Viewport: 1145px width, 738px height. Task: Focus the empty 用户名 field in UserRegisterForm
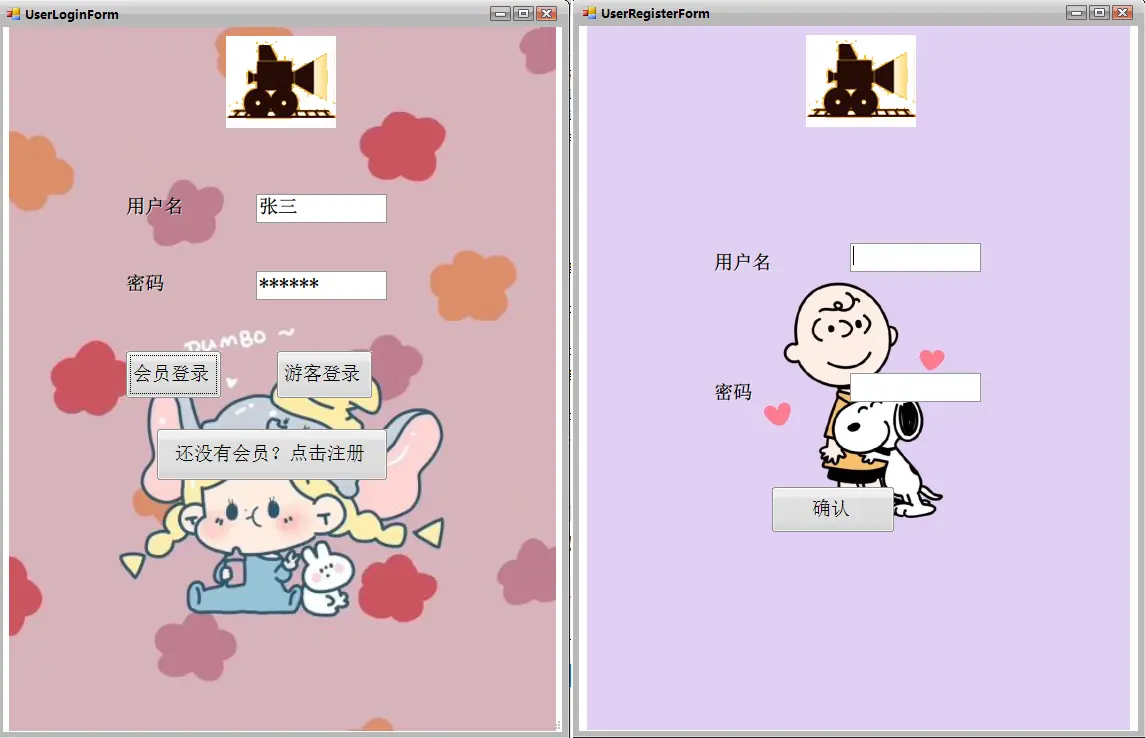click(915, 257)
